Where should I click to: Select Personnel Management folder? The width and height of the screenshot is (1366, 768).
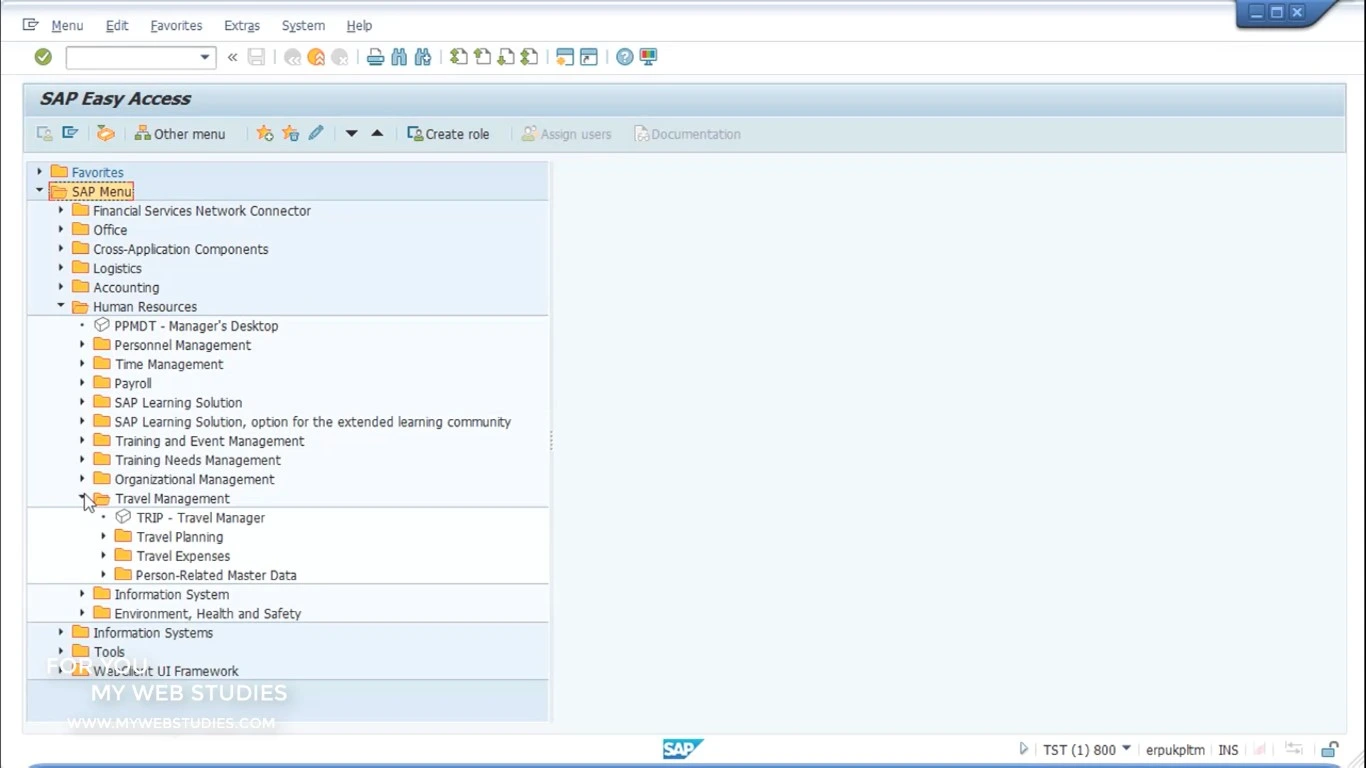pos(183,345)
